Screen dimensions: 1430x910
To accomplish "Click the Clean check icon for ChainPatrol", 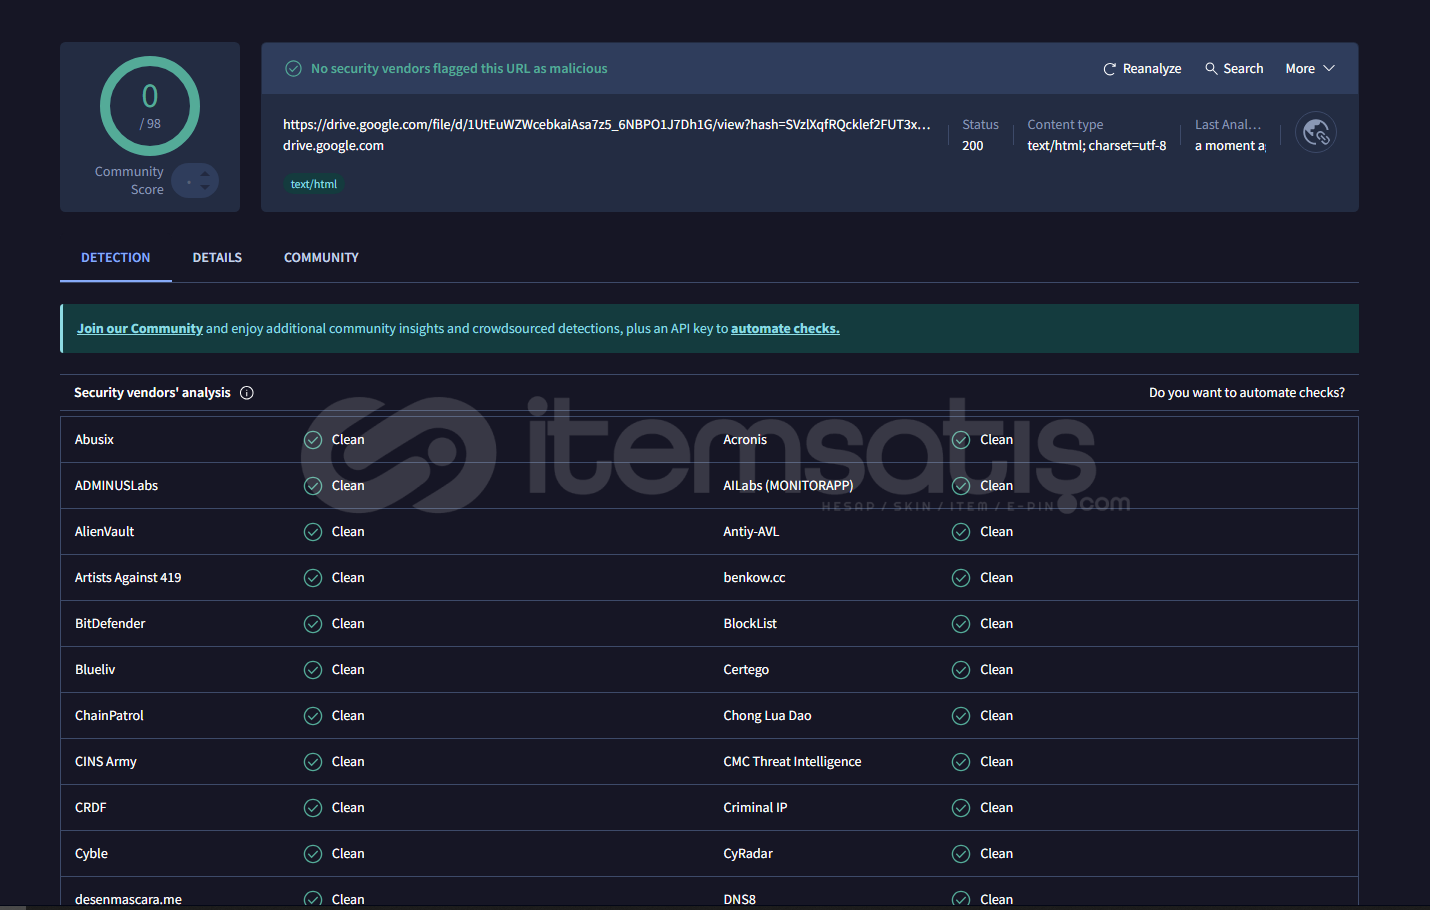I will [313, 716].
